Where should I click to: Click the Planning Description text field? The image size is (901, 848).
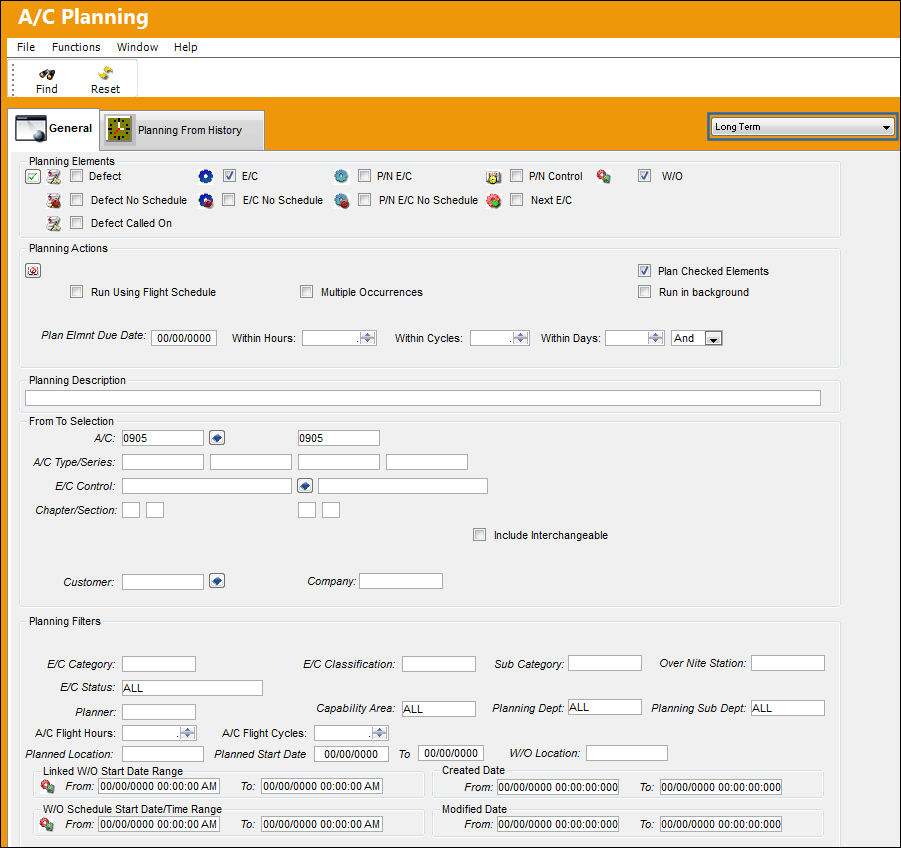pos(423,398)
